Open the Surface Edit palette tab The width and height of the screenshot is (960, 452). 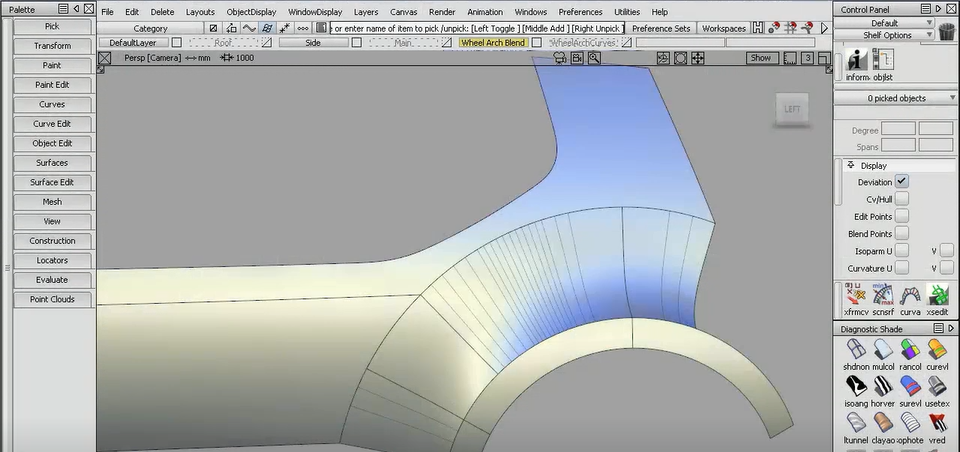(x=52, y=182)
